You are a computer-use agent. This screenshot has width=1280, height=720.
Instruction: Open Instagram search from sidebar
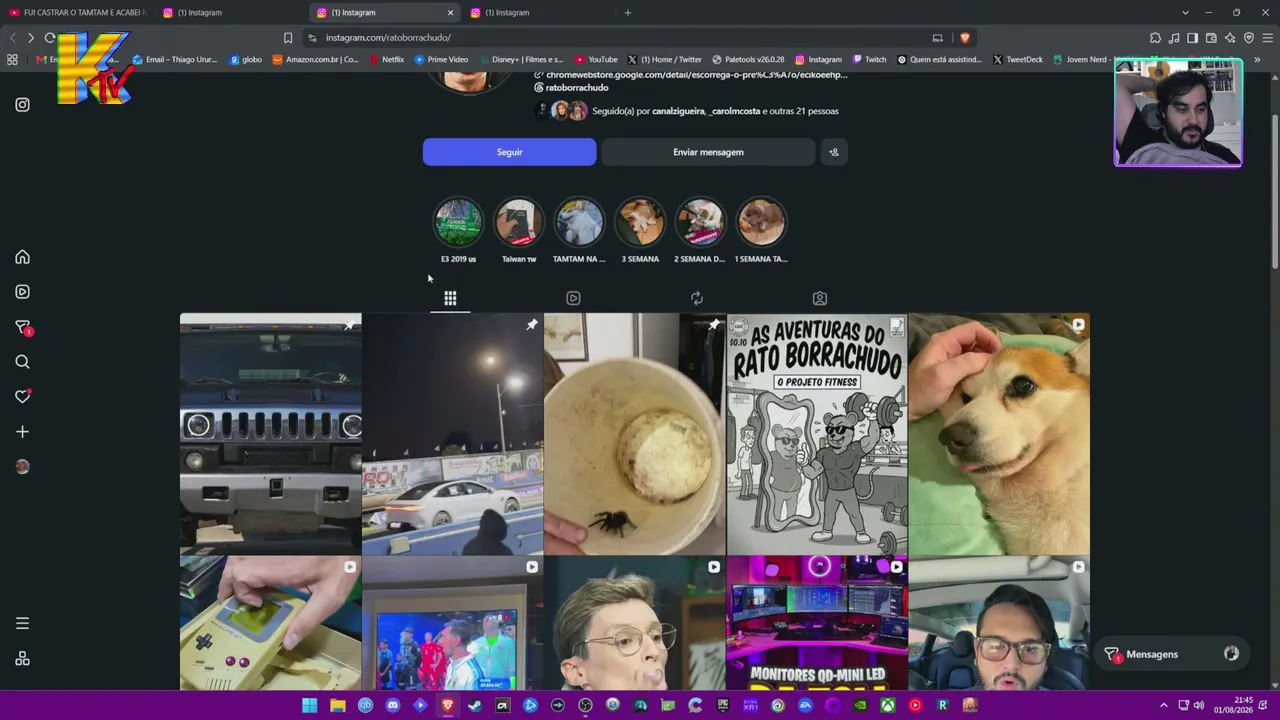click(22, 362)
